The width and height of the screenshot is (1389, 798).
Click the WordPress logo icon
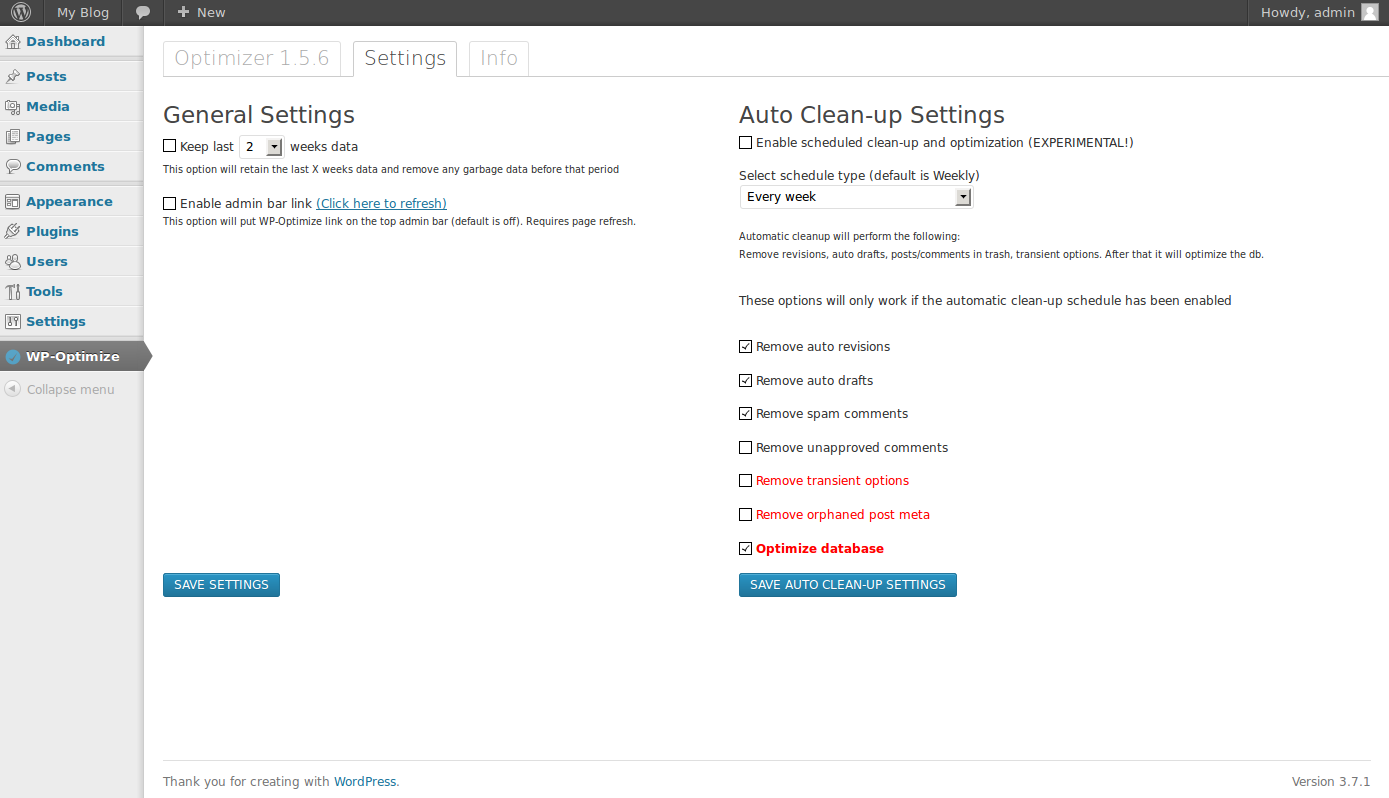pyautogui.click(x=21, y=13)
